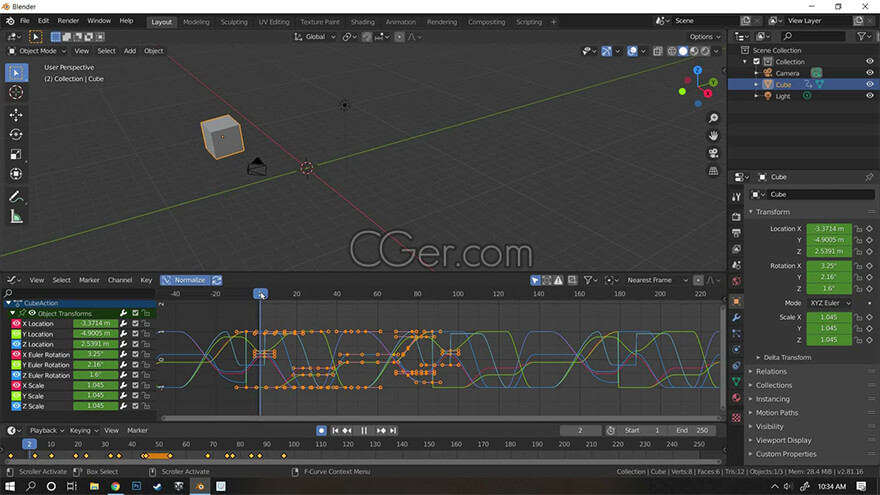Expand the Delta Transform panel
The image size is (880, 495).
coord(787,358)
